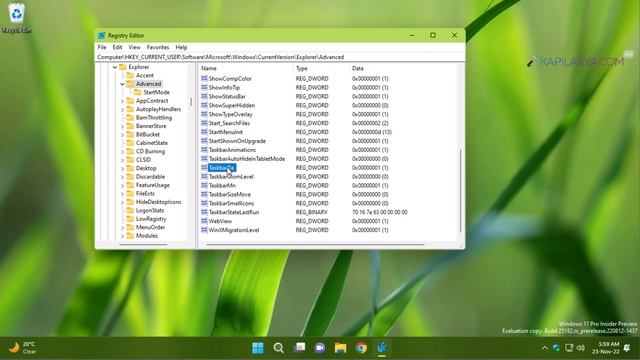Click the WebView value icon
Viewport: 640px width, 360px height.
pyautogui.click(x=204, y=221)
